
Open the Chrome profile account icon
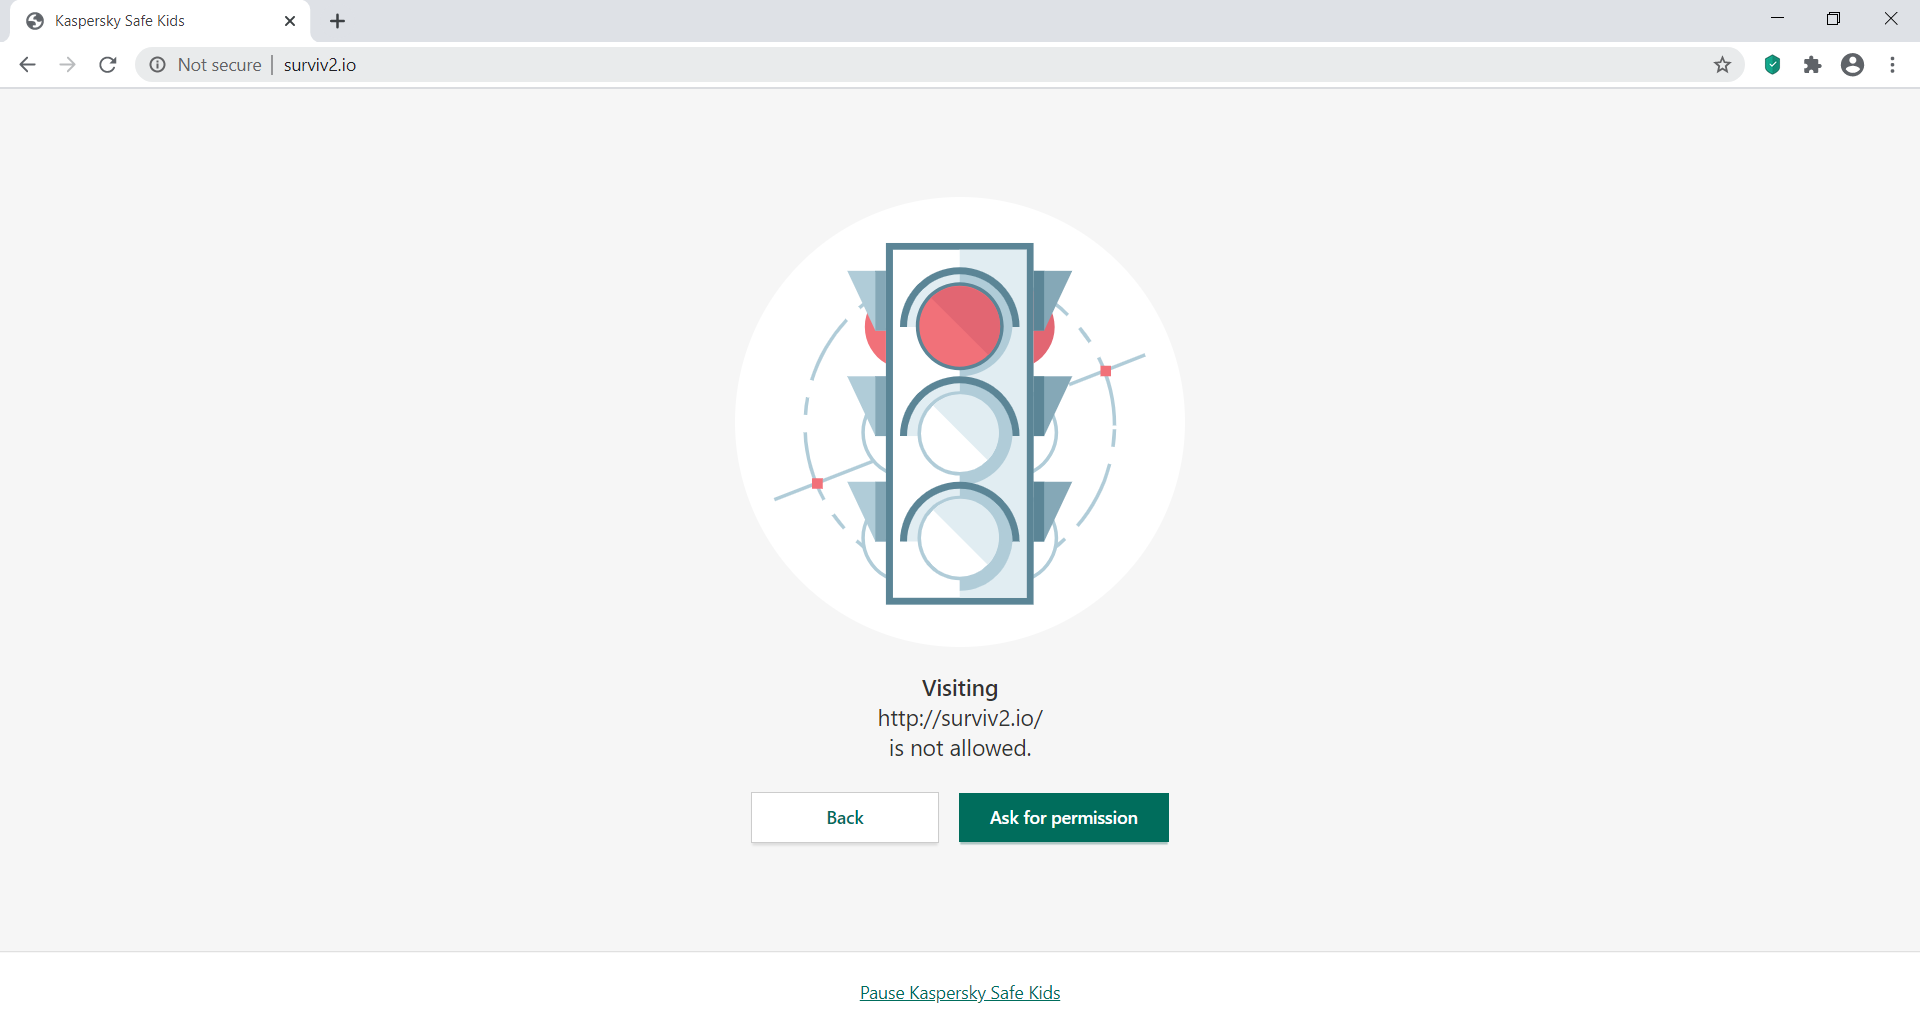click(1852, 65)
